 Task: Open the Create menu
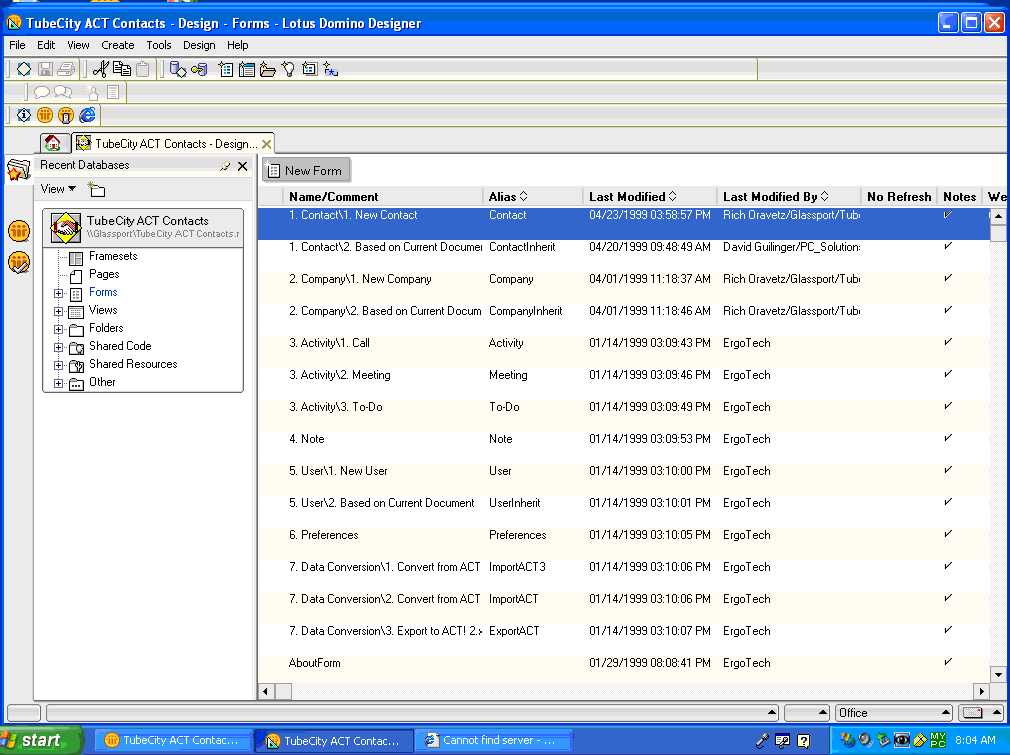[x=117, y=45]
